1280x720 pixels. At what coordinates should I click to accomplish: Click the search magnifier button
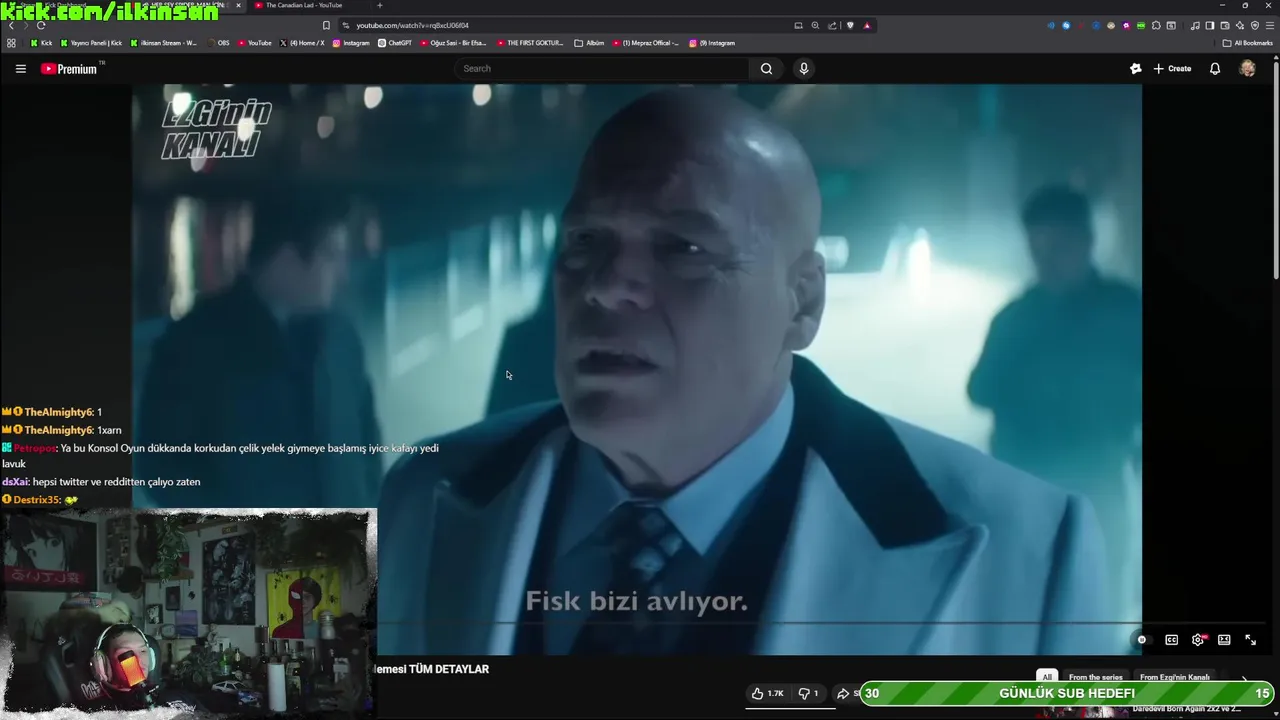coord(766,68)
